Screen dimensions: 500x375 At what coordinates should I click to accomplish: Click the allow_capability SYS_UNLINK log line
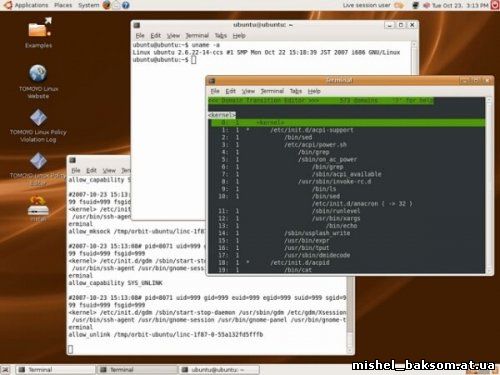(115, 283)
